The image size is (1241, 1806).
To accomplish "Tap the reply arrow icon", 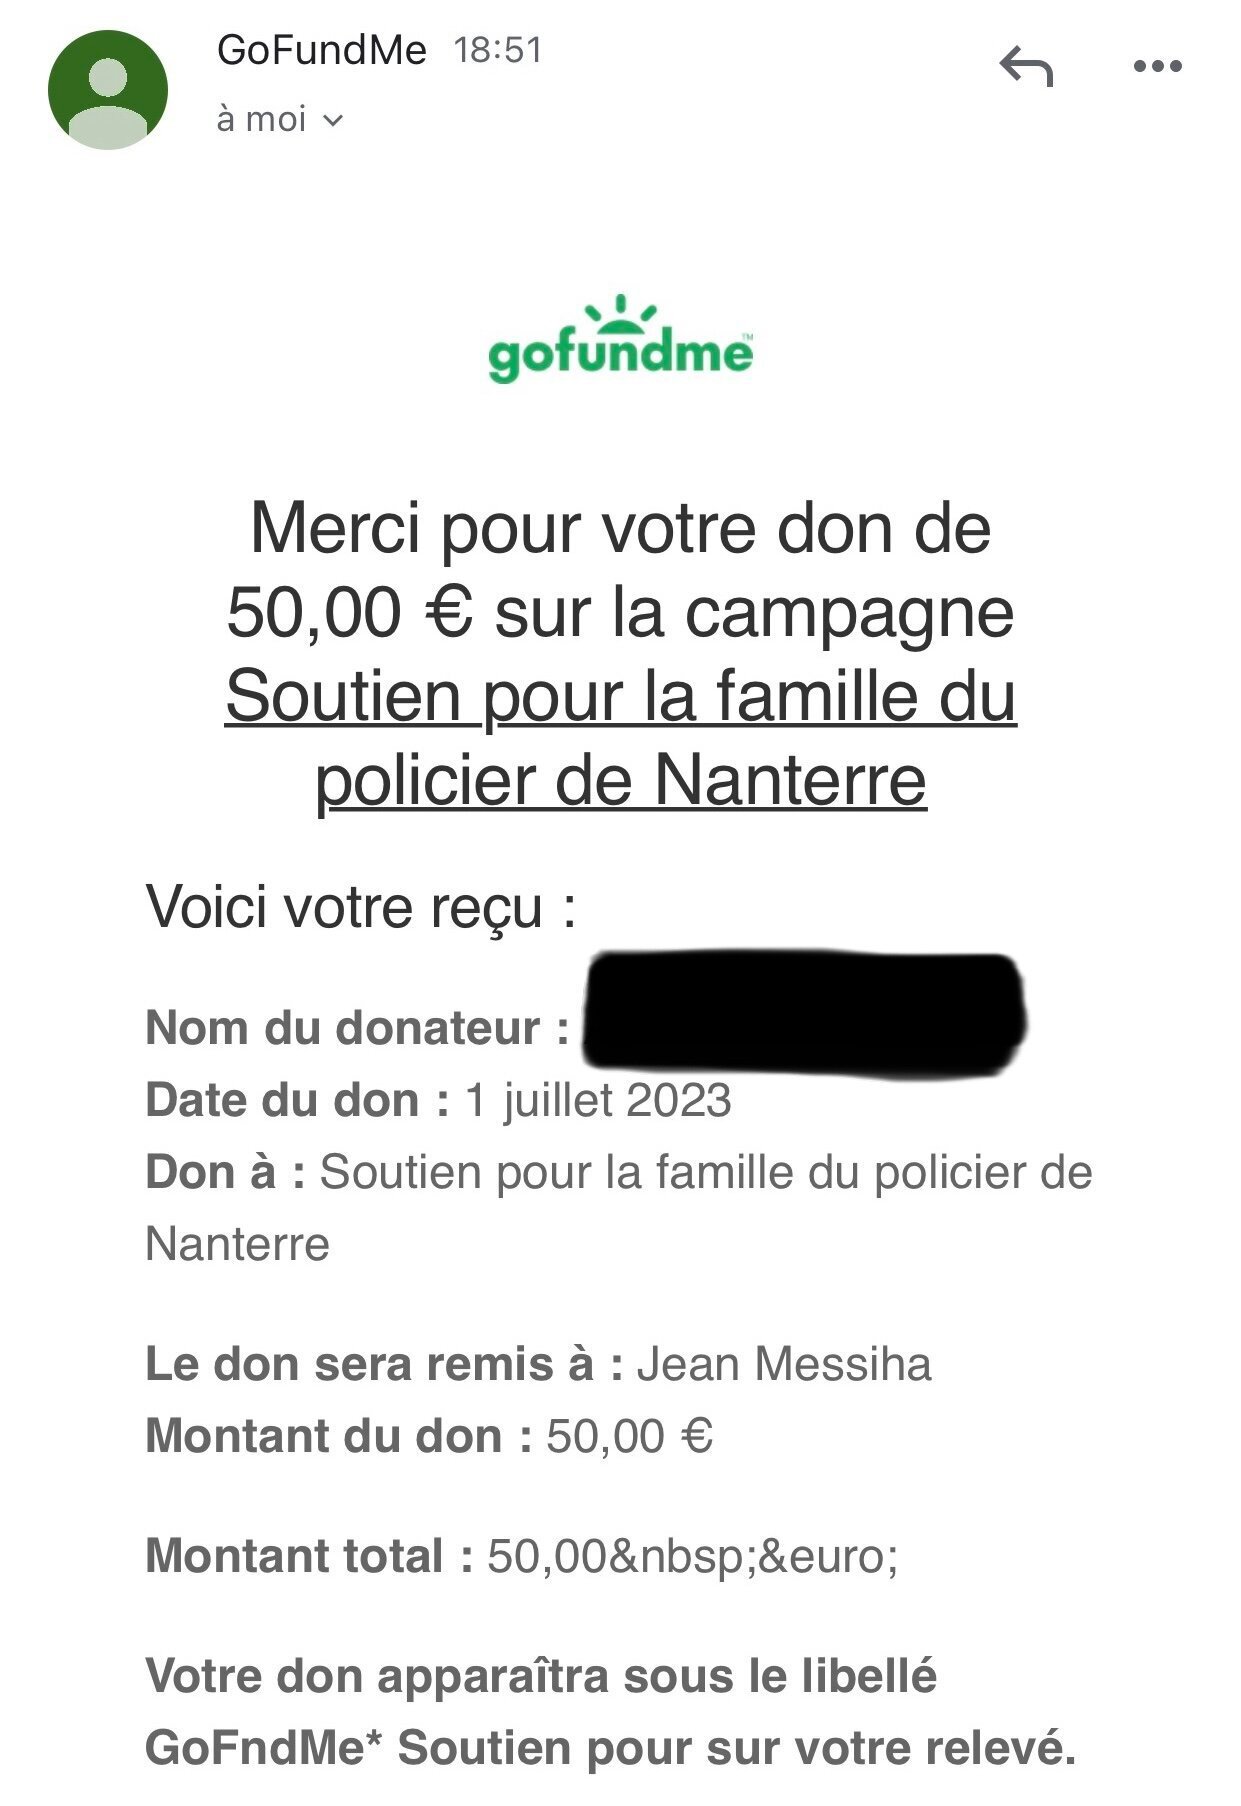I will tap(1026, 66).
